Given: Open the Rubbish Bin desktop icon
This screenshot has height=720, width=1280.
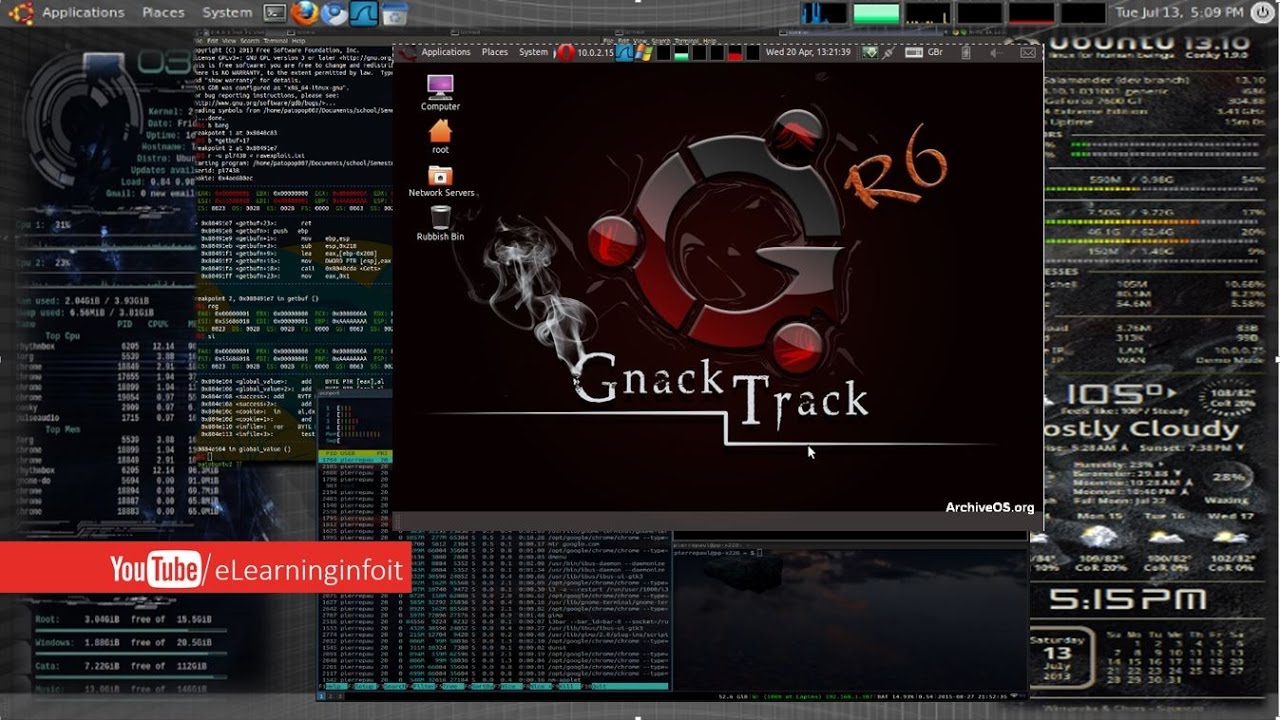Looking at the screenshot, I should click(x=440, y=222).
